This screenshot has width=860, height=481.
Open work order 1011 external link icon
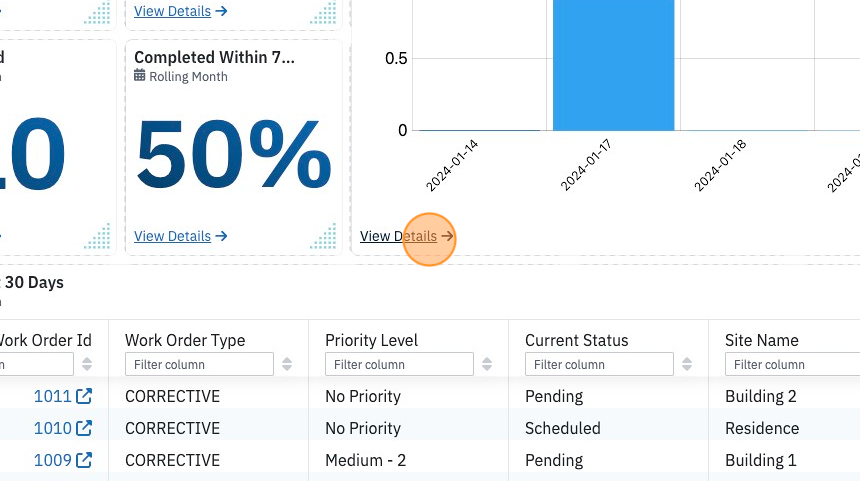click(84, 396)
